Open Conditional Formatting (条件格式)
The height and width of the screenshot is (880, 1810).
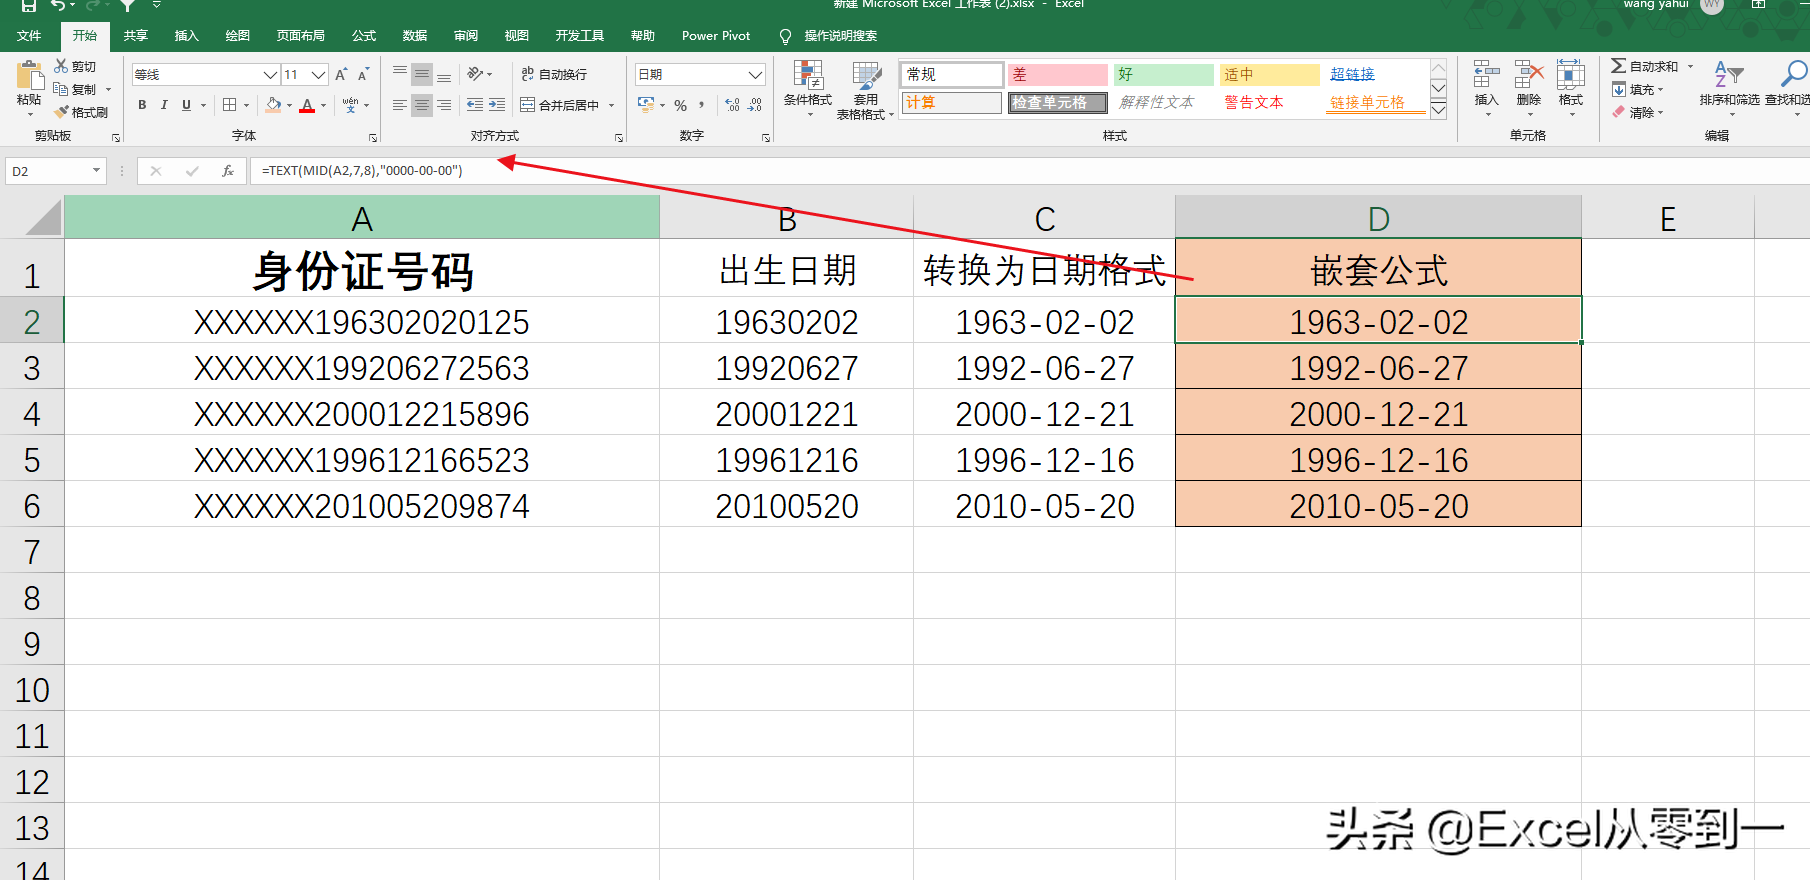(x=807, y=87)
